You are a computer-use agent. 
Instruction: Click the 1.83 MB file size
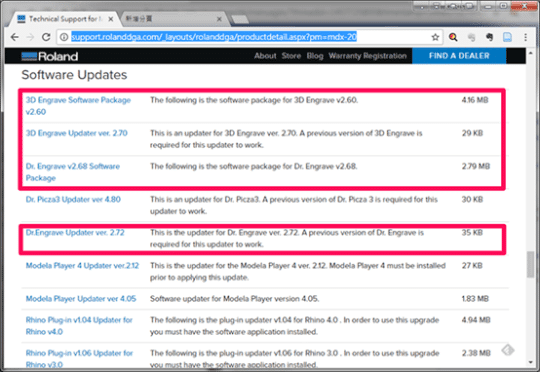pyautogui.click(x=475, y=299)
